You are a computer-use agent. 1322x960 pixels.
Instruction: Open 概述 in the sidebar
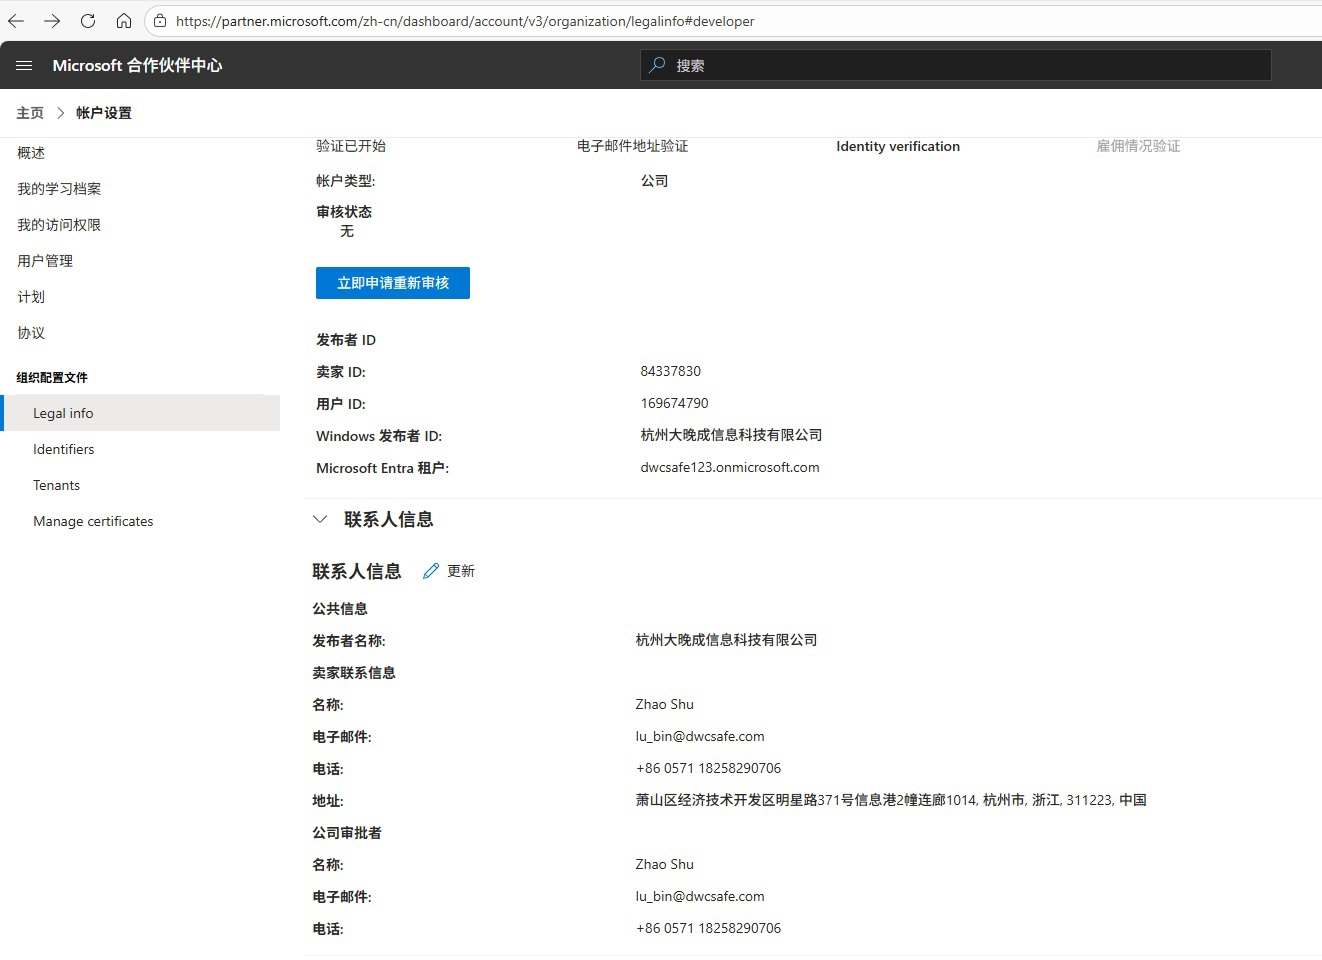point(31,153)
